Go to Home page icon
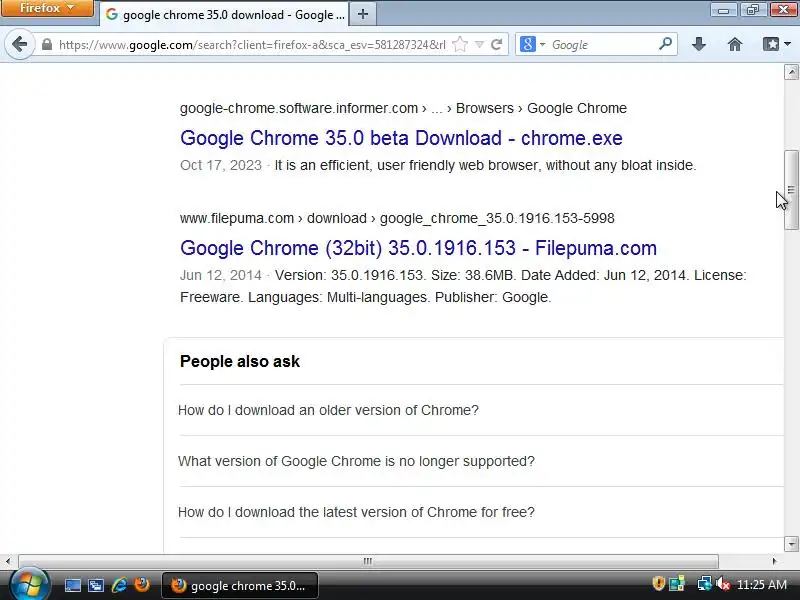Image resolution: width=800 pixels, height=600 pixels. pyautogui.click(x=735, y=44)
